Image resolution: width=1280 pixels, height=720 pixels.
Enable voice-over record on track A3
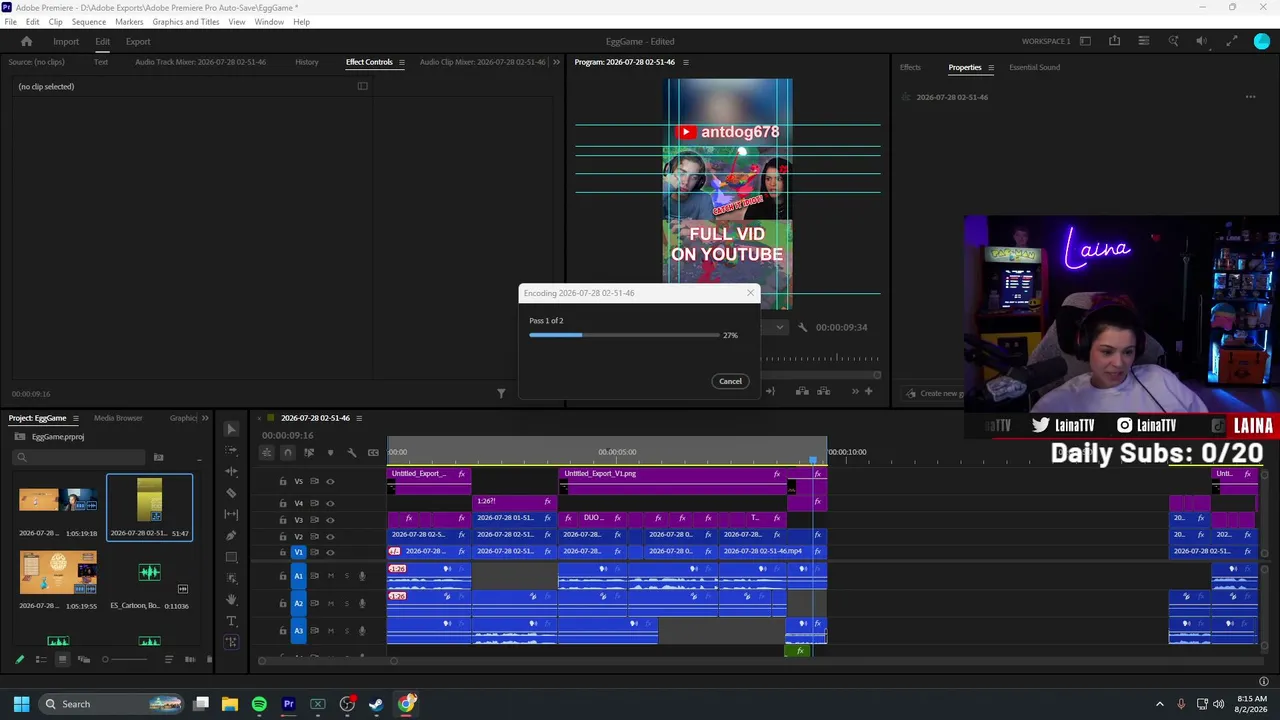[x=362, y=631]
